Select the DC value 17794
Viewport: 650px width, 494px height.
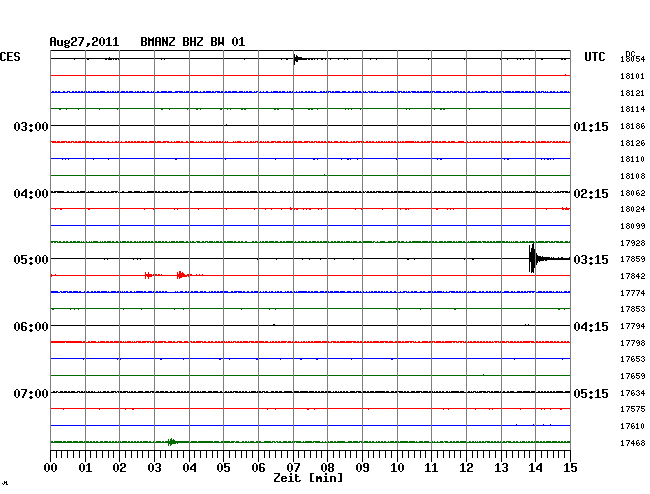pos(633,326)
